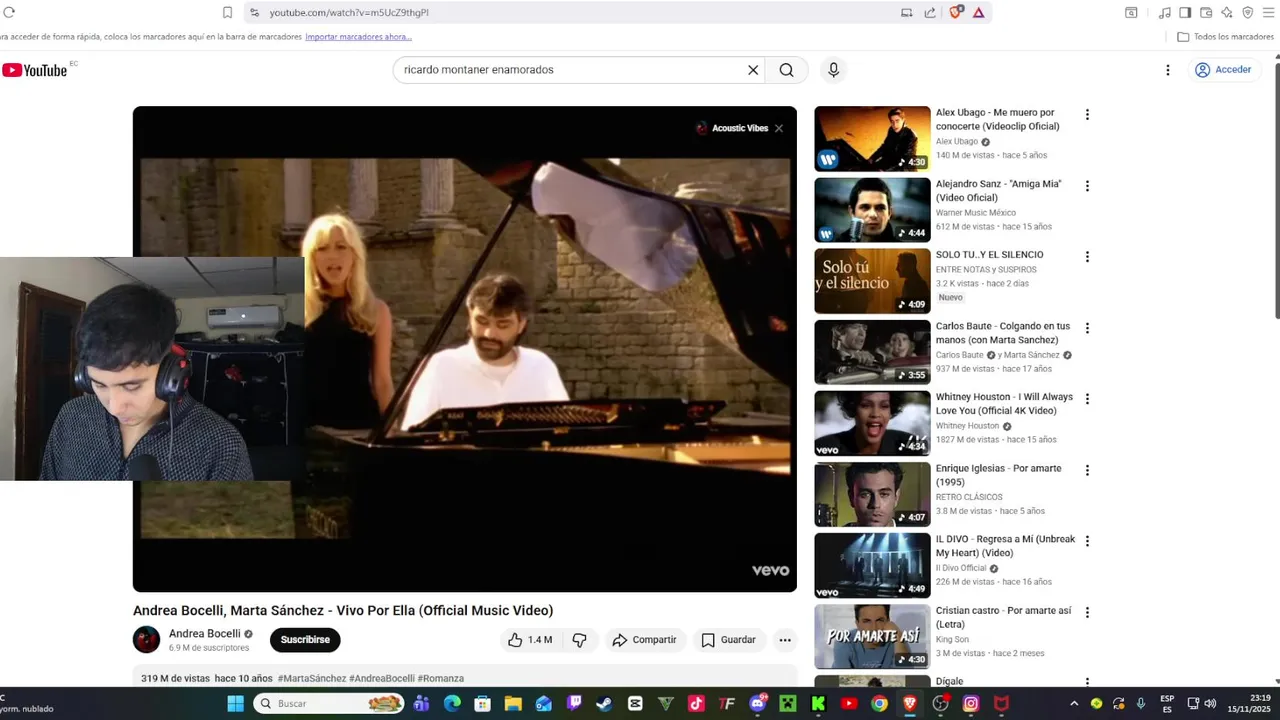Image resolution: width=1280 pixels, height=720 pixels.
Task: Open Microsoft Edge from the taskbar
Action: click(x=452, y=704)
